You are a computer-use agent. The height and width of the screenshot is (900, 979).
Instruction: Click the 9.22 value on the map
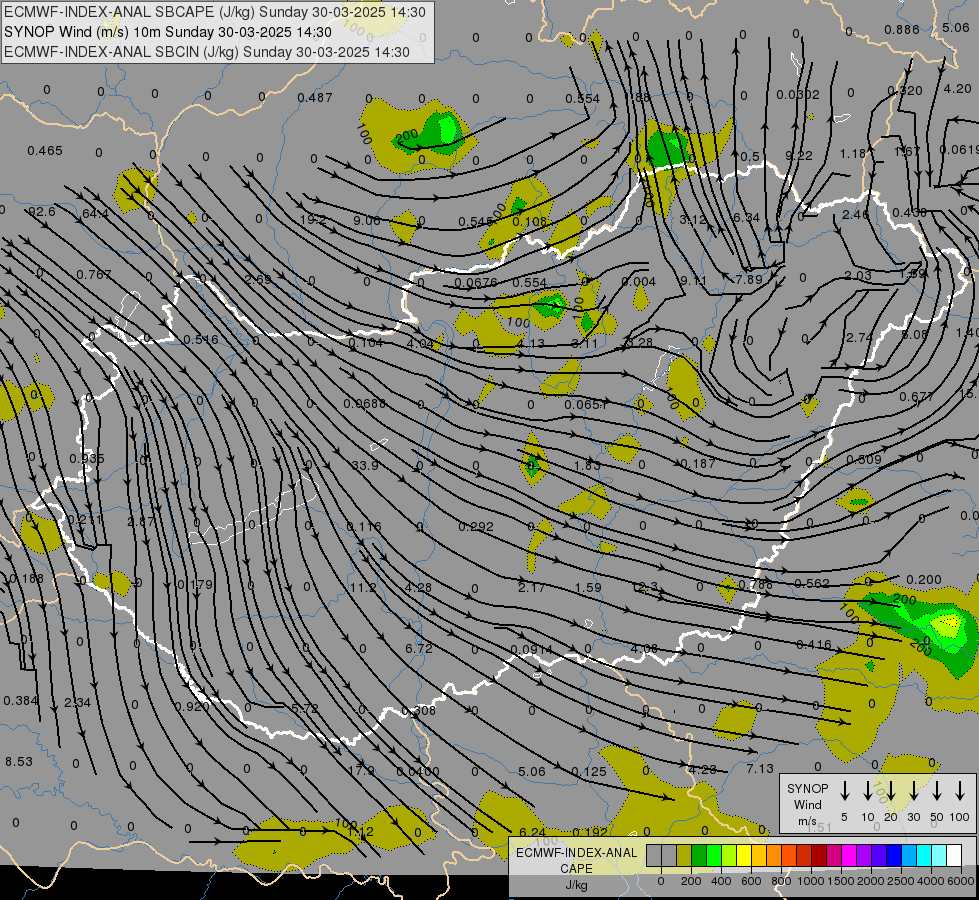tap(799, 156)
